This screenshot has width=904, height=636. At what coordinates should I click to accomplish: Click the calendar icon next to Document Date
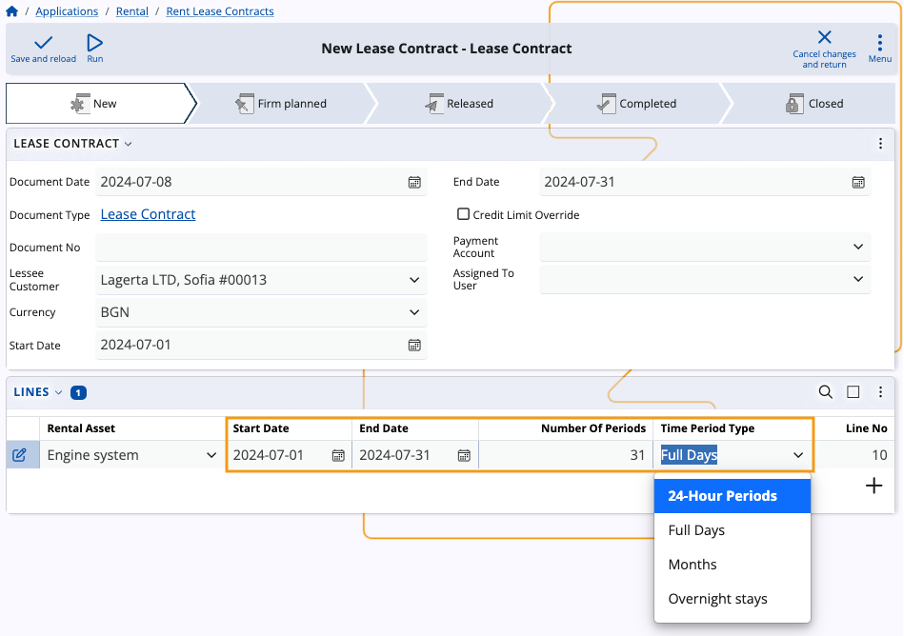click(x=414, y=182)
